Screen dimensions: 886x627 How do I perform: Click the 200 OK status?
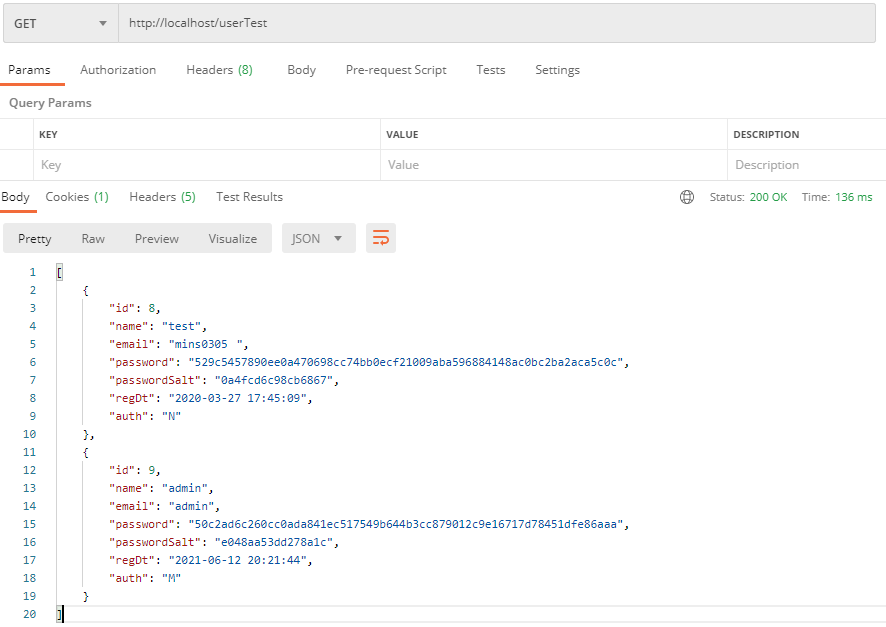[x=768, y=197]
